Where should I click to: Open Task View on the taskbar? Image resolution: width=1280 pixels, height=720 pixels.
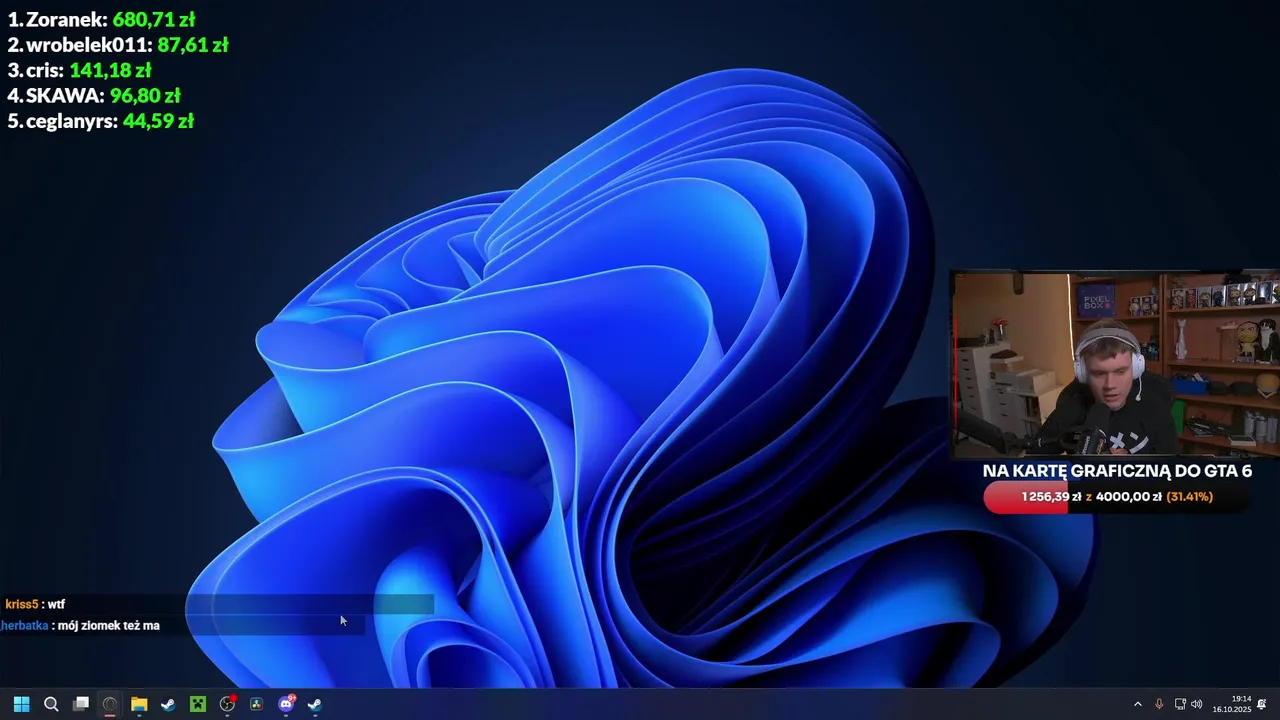point(81,704)
